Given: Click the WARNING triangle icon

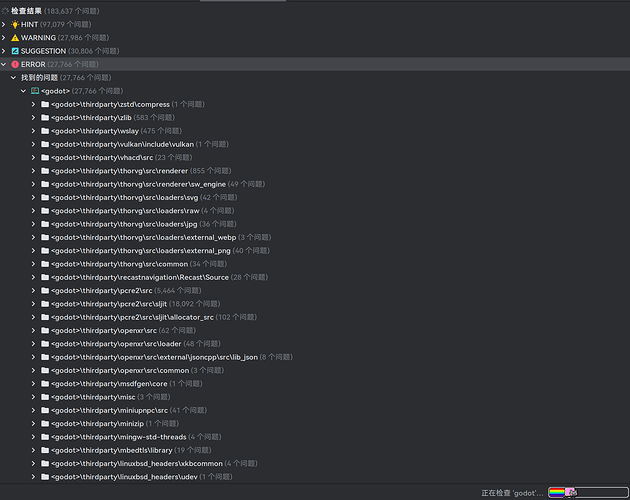Looking at the screenshot, I should coord(15,38).
